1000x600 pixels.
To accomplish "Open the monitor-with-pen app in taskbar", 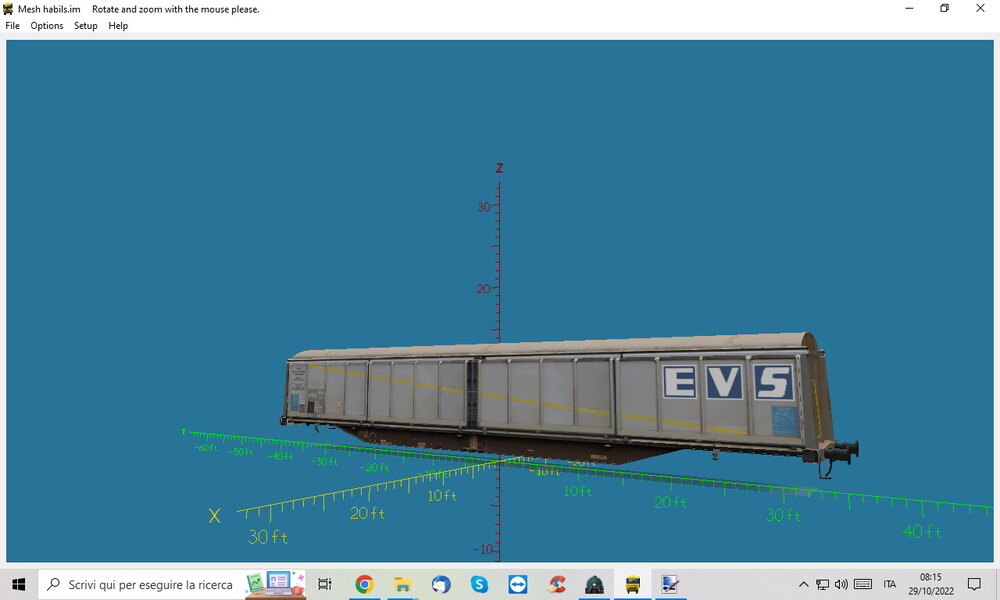I will (x=670, y=584).
